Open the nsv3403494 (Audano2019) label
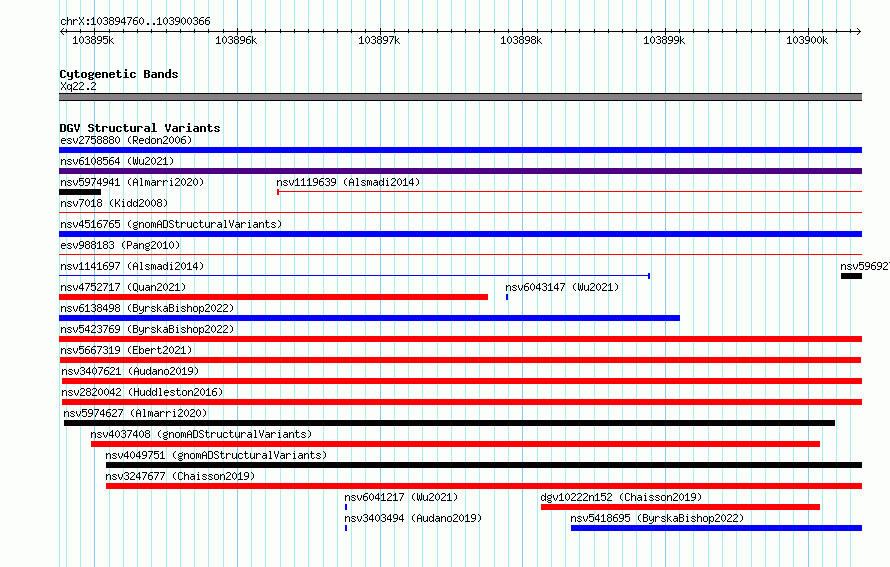Image resolution: width=890 pixels, height=567 pixels. [413, 518]
